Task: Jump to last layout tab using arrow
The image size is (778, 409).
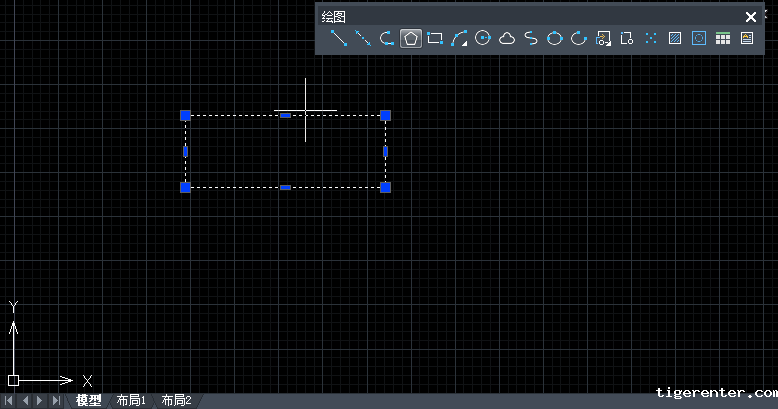Action: (x=56, y=400)
